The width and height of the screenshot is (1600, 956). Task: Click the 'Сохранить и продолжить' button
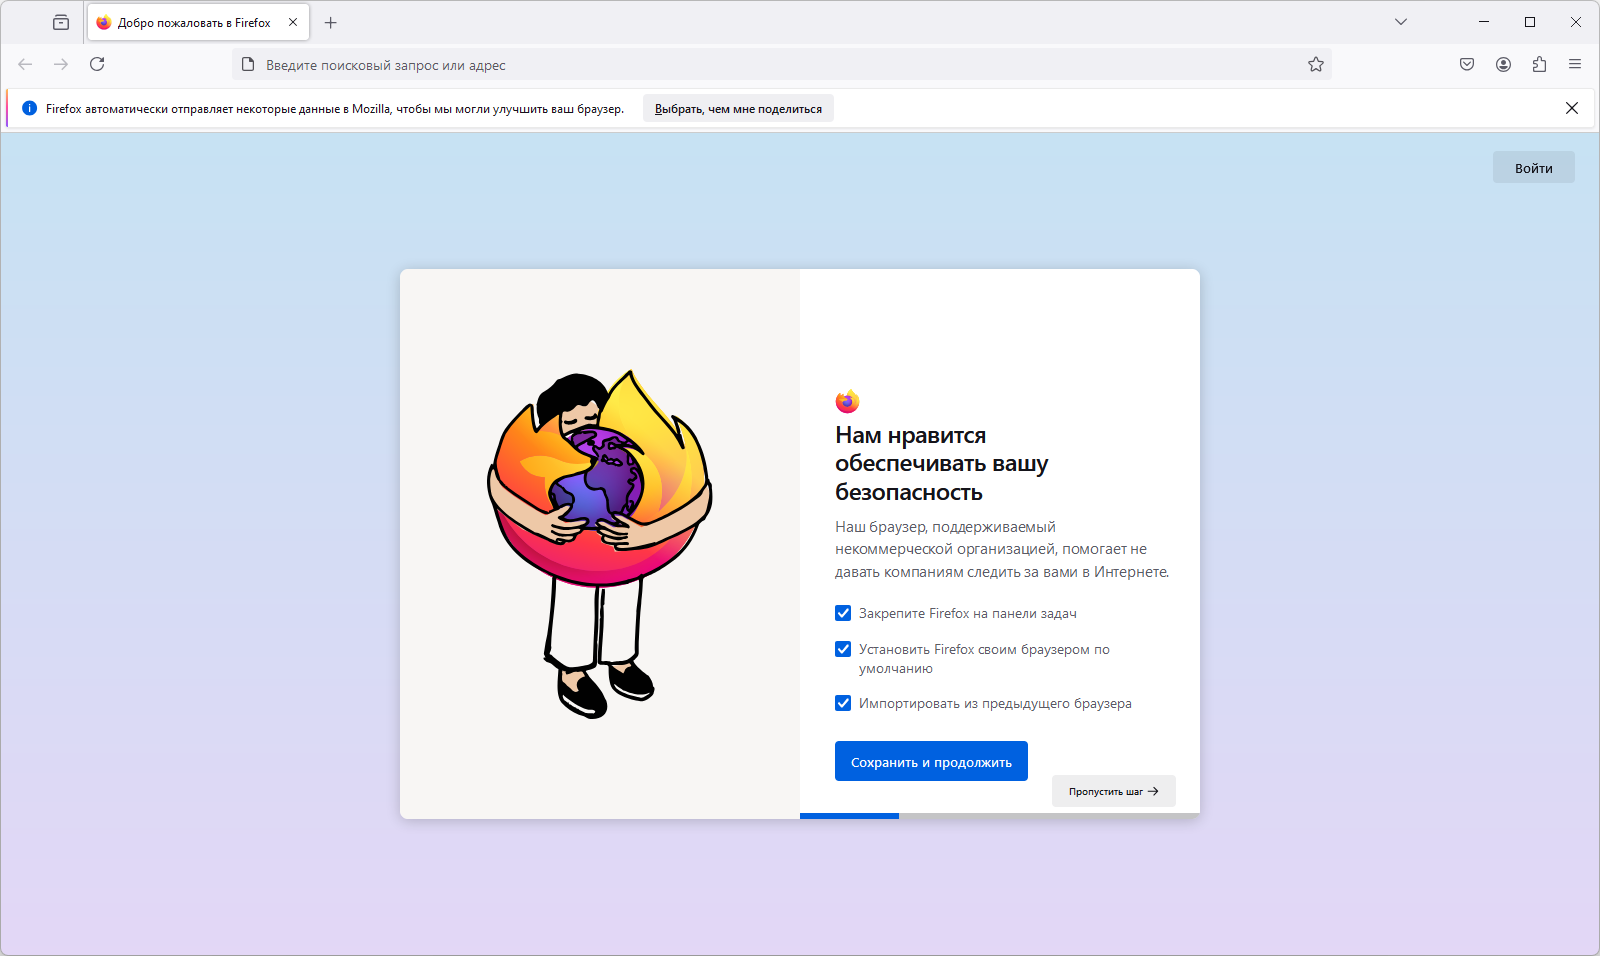[x=931, y=761]
